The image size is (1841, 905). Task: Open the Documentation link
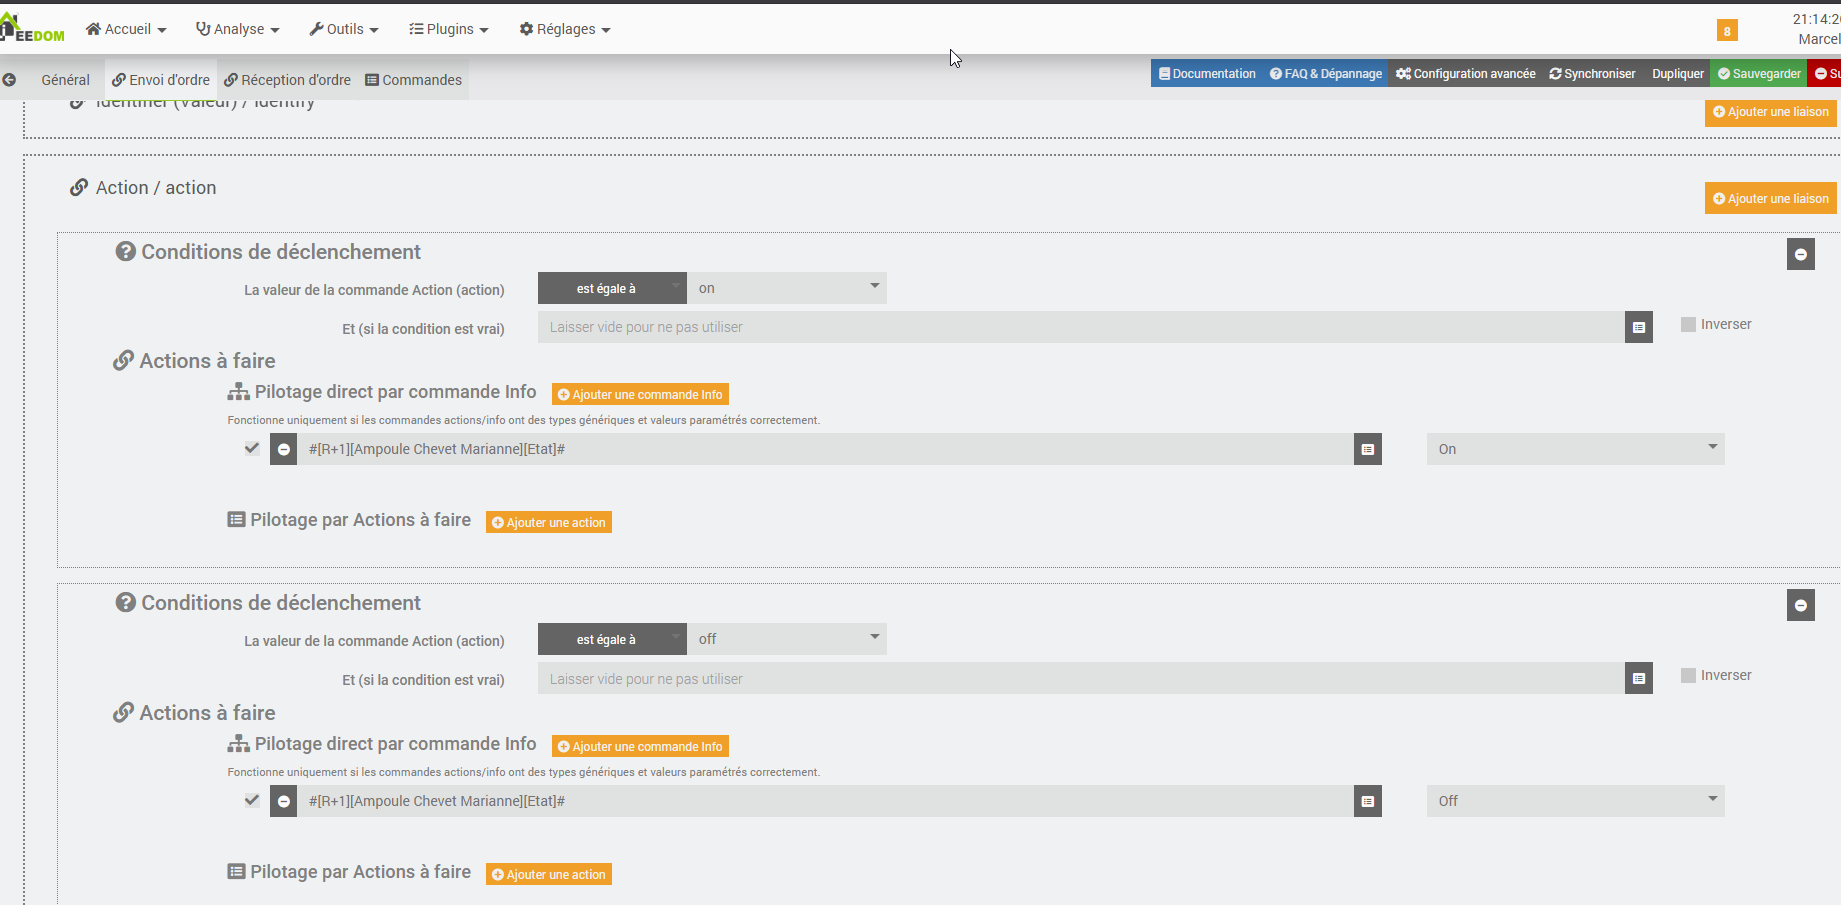pyautogui.click(x=1207, y=74)
